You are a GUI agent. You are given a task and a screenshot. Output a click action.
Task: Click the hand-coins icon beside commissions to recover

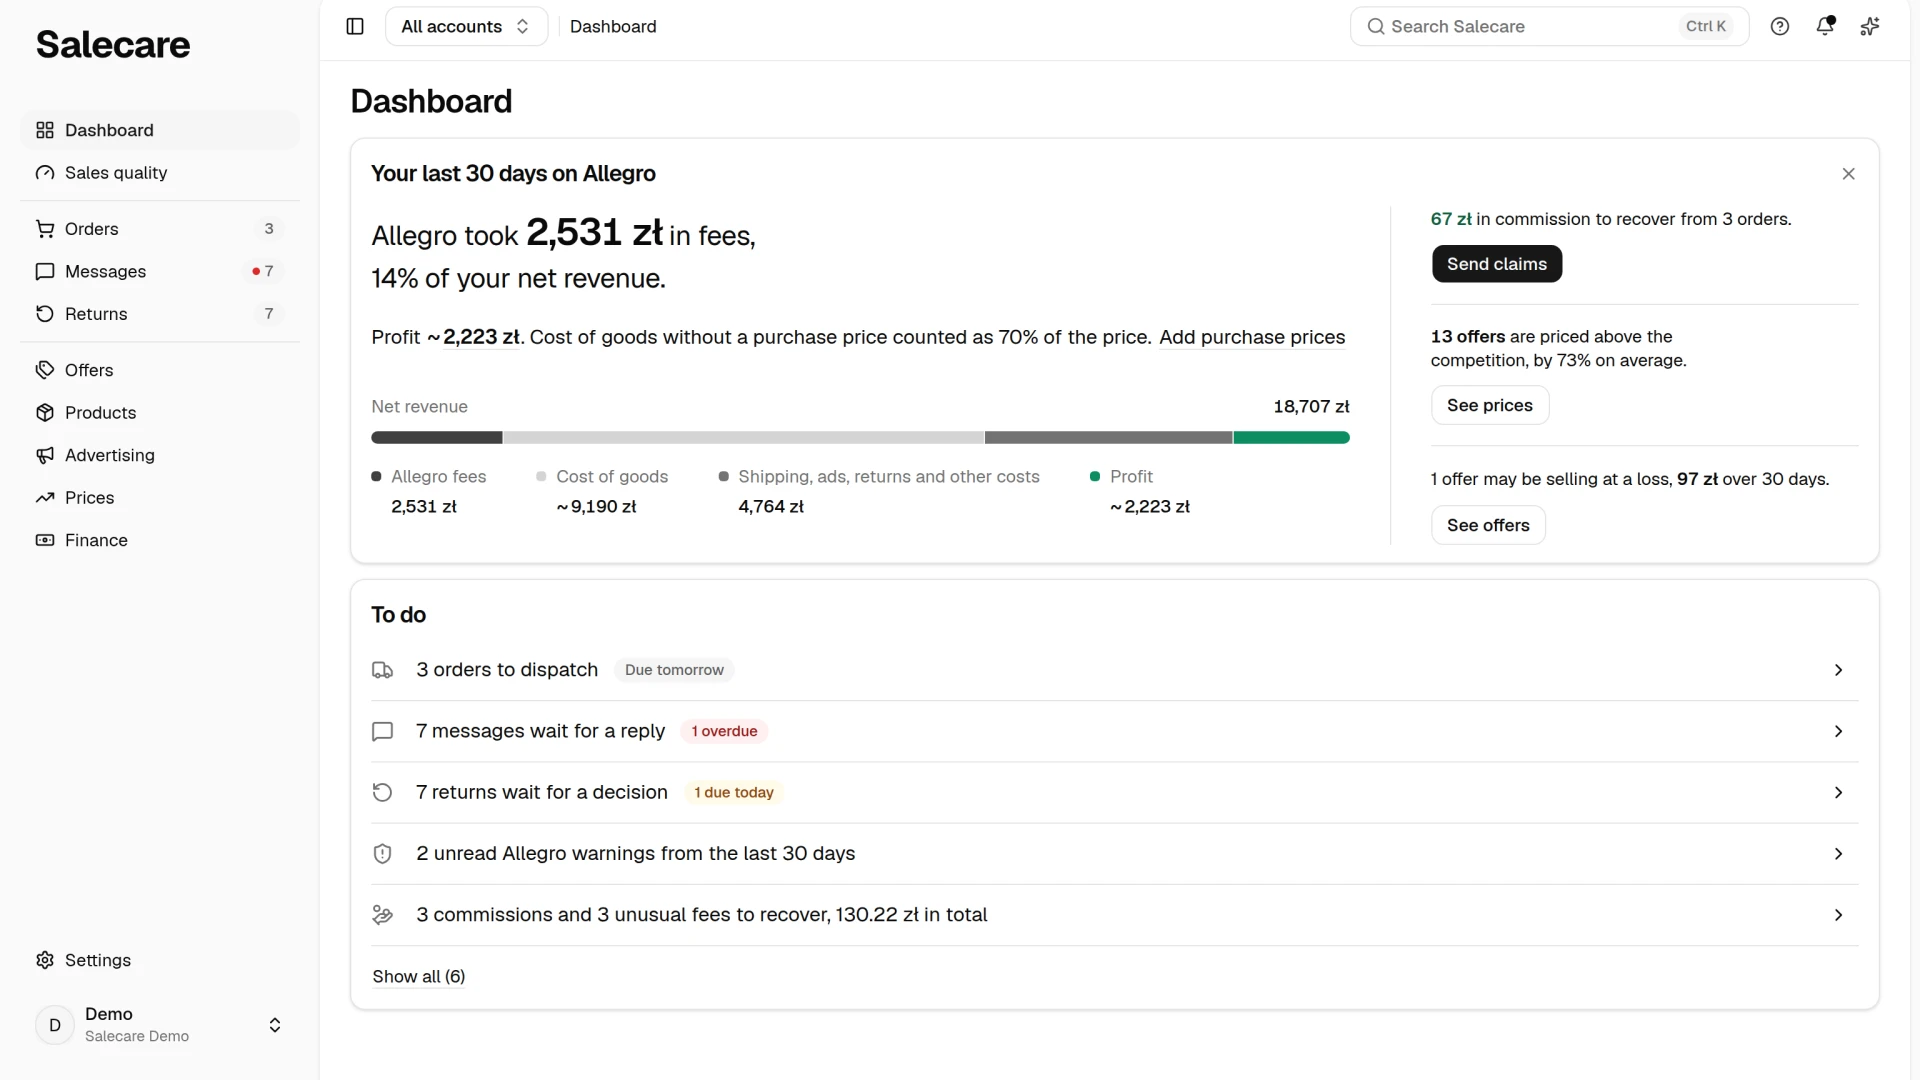382,915
